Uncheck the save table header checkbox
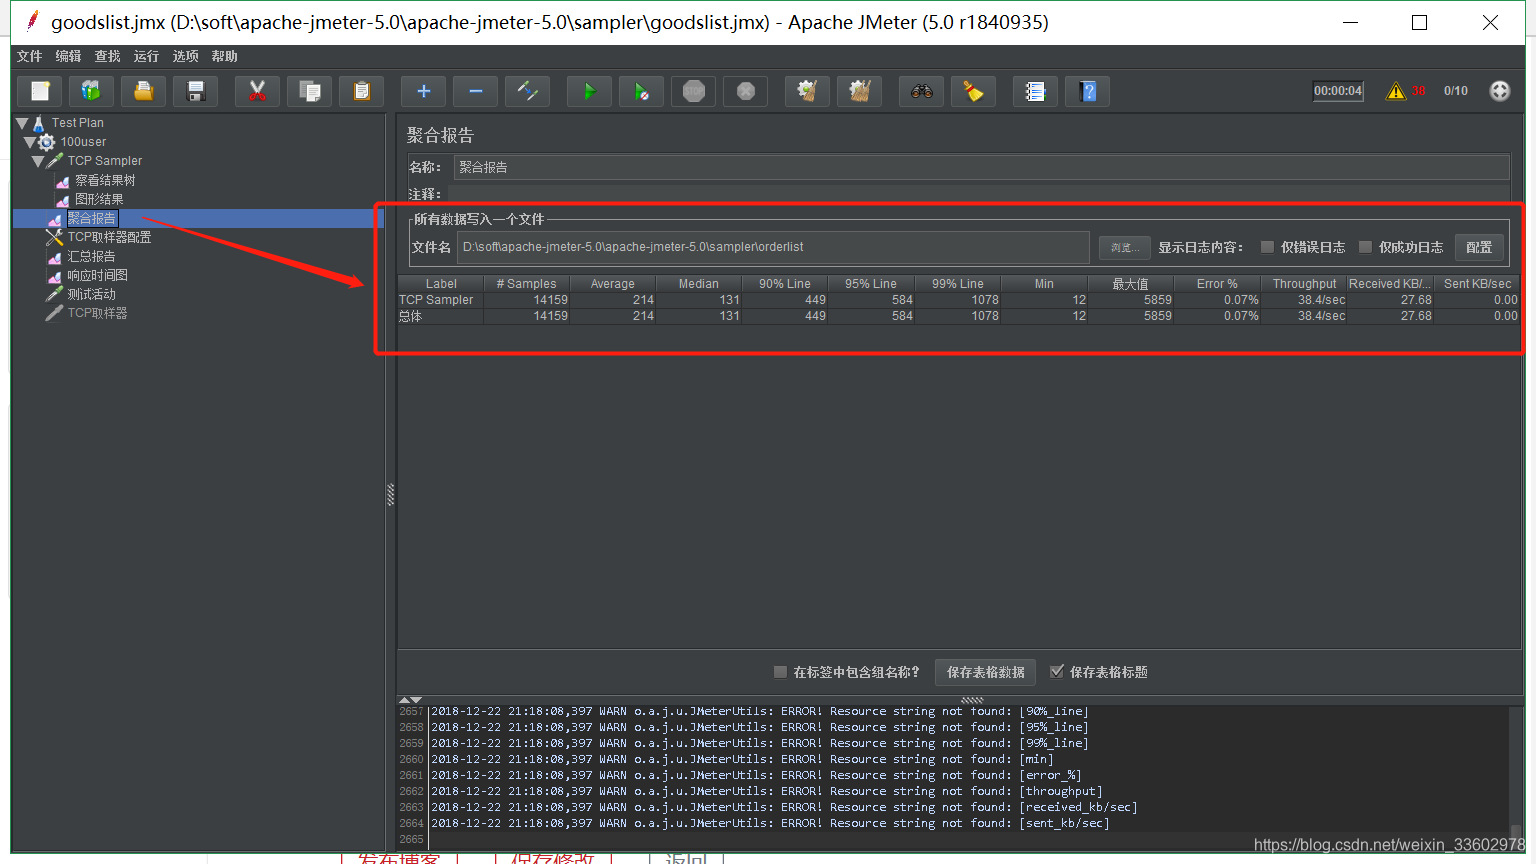 [x=1056, y=672]
